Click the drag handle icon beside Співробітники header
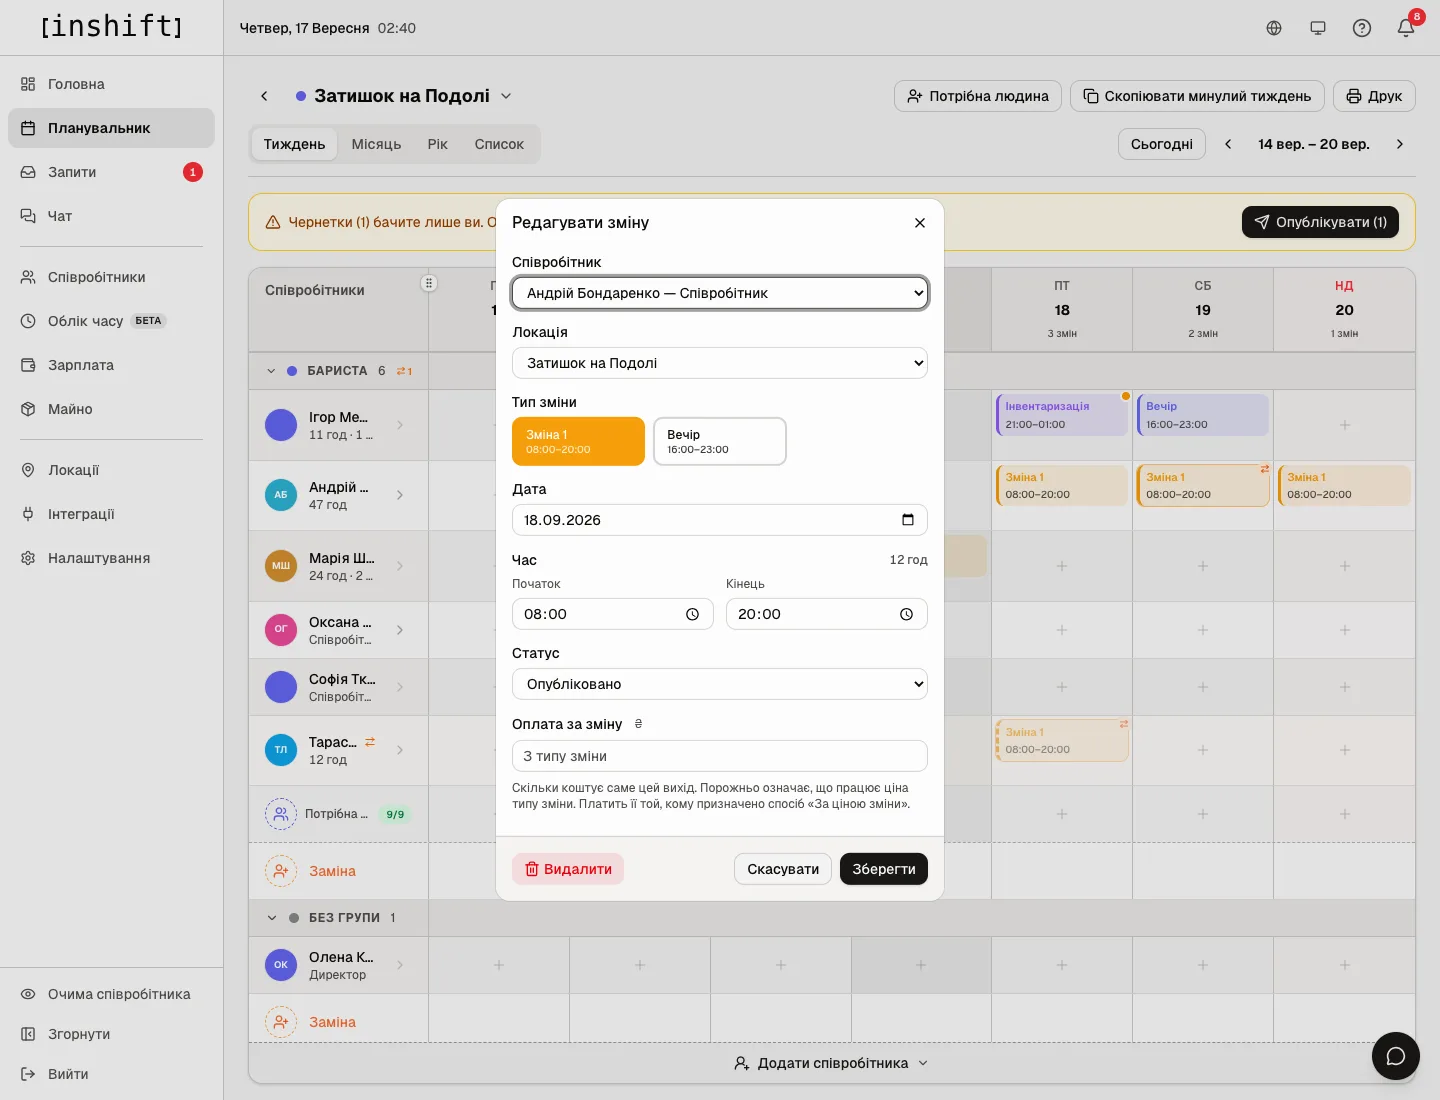 429,283
